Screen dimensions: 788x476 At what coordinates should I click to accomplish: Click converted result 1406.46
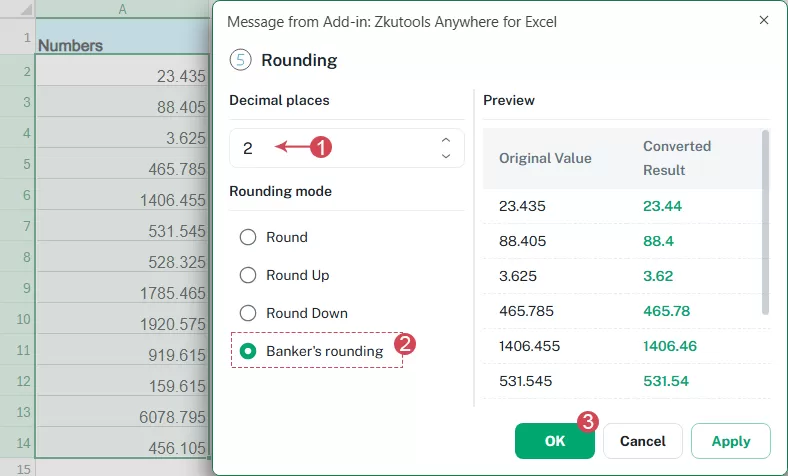[x=670, y=346]
